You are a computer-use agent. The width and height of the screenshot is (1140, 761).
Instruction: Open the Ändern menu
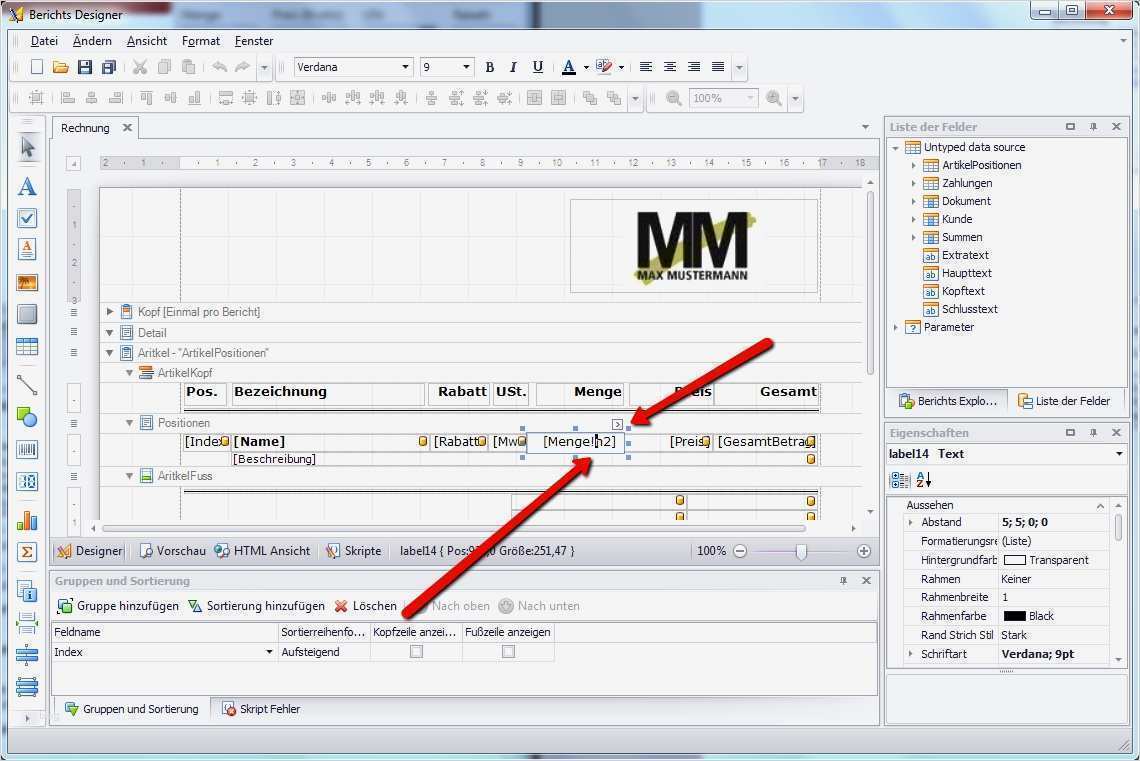tap(92, 41)
